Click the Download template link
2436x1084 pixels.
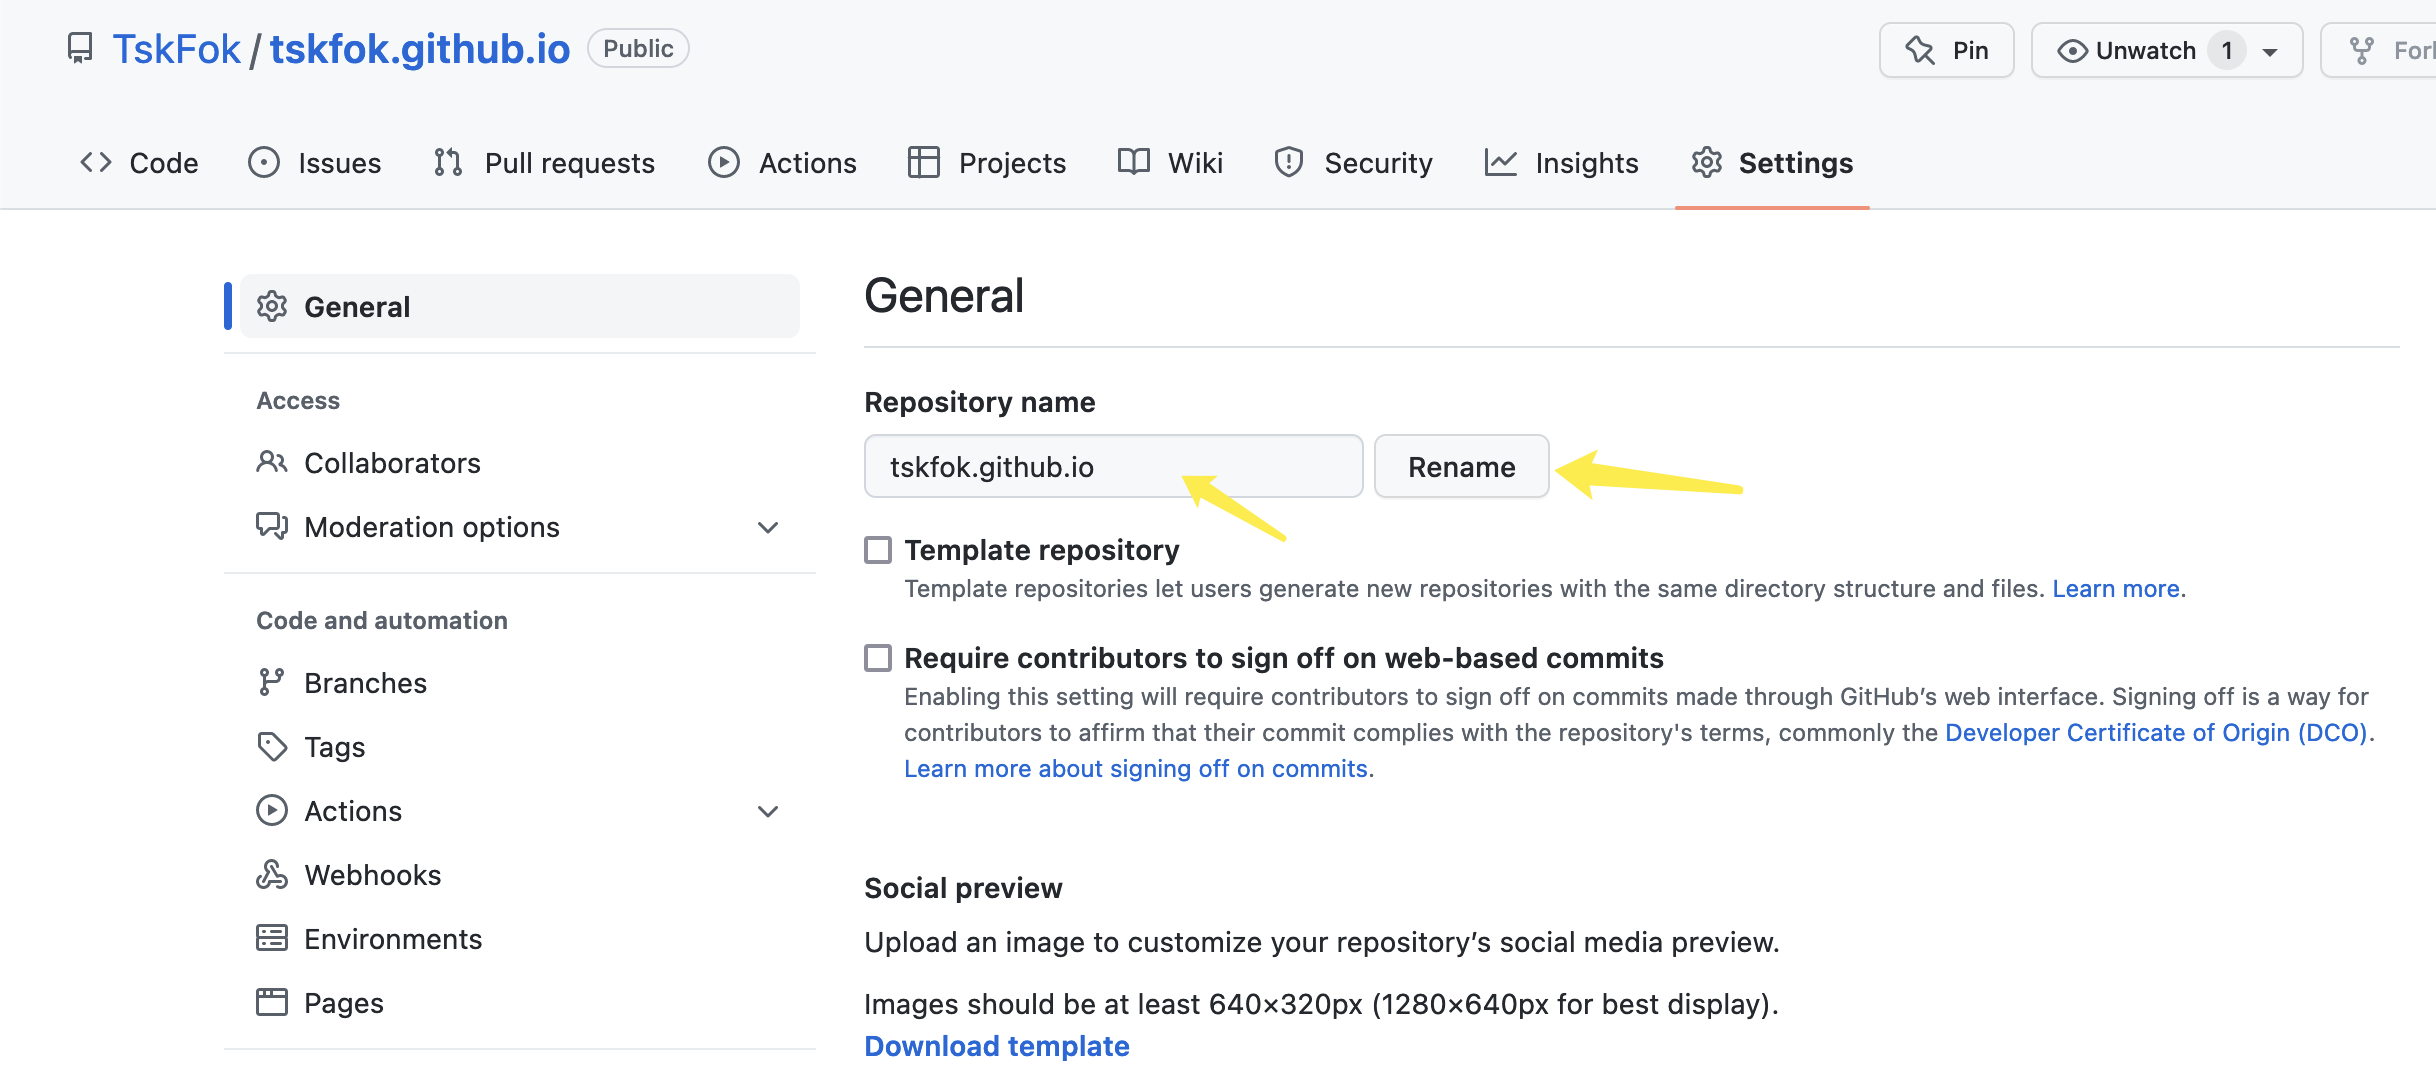997,1046
